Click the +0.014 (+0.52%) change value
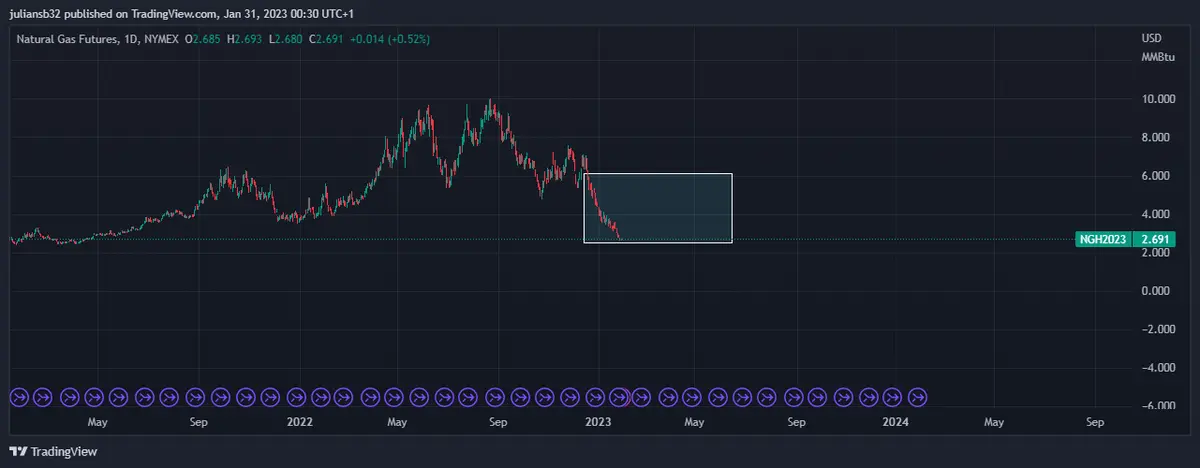Image resolution: width=1200 pixels, height=468 pixels. pyautogui.click(x=391, y=39)
